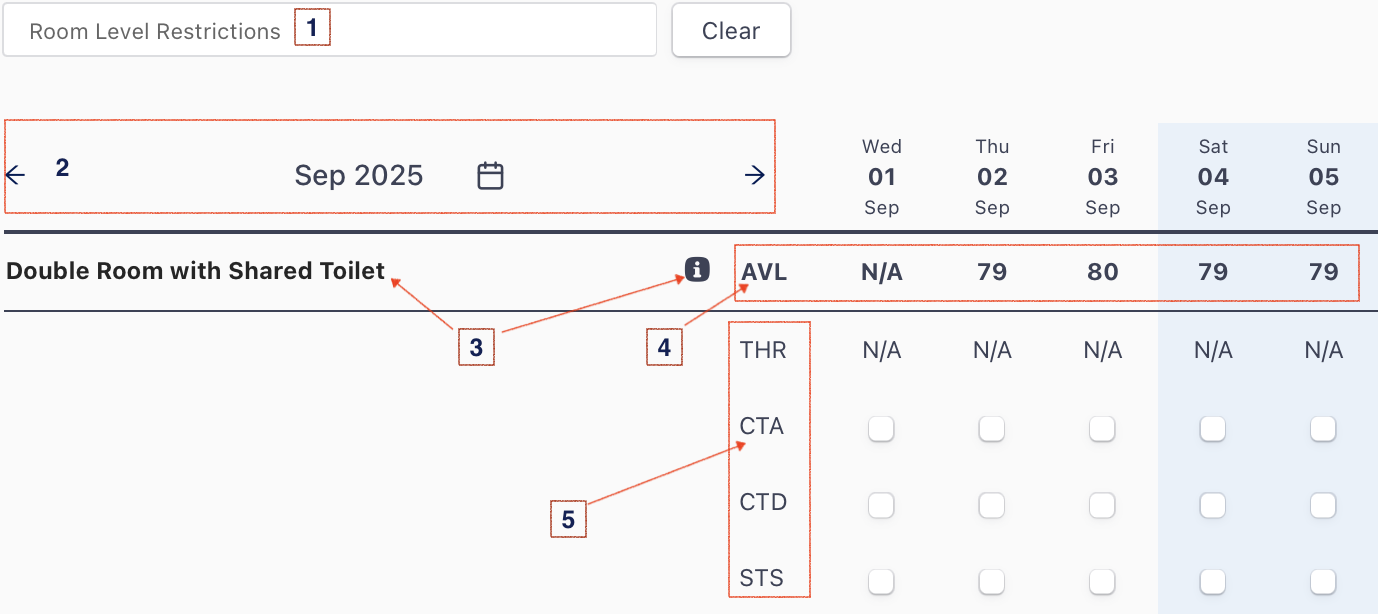Screen dimensions: 1378x614
Task: Open the Room Level Restrictions dropdown
Action: [x=329, y=31]
